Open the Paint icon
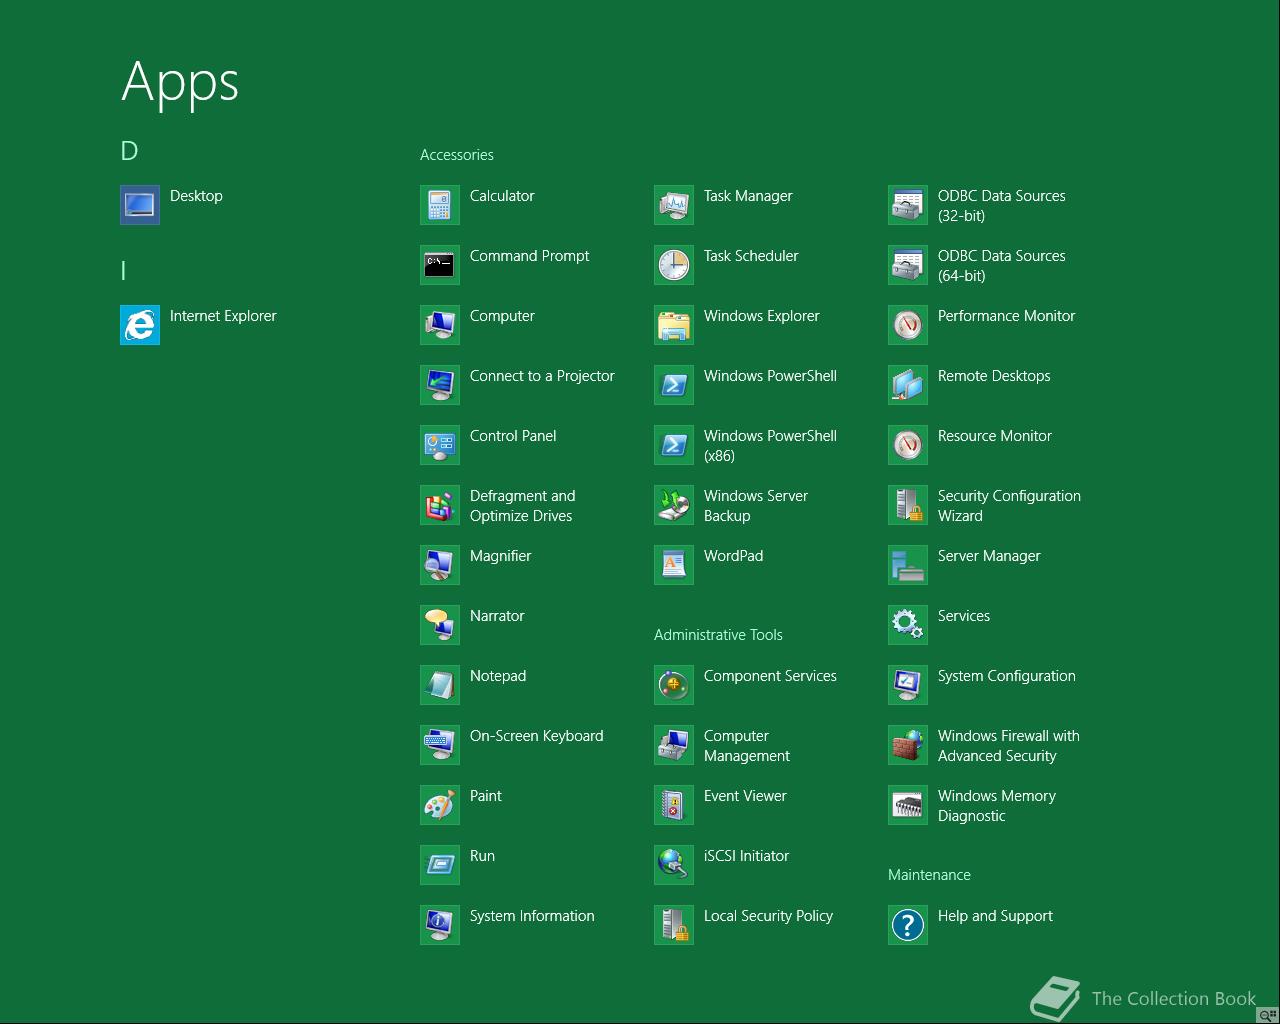 tap(440, 805)
